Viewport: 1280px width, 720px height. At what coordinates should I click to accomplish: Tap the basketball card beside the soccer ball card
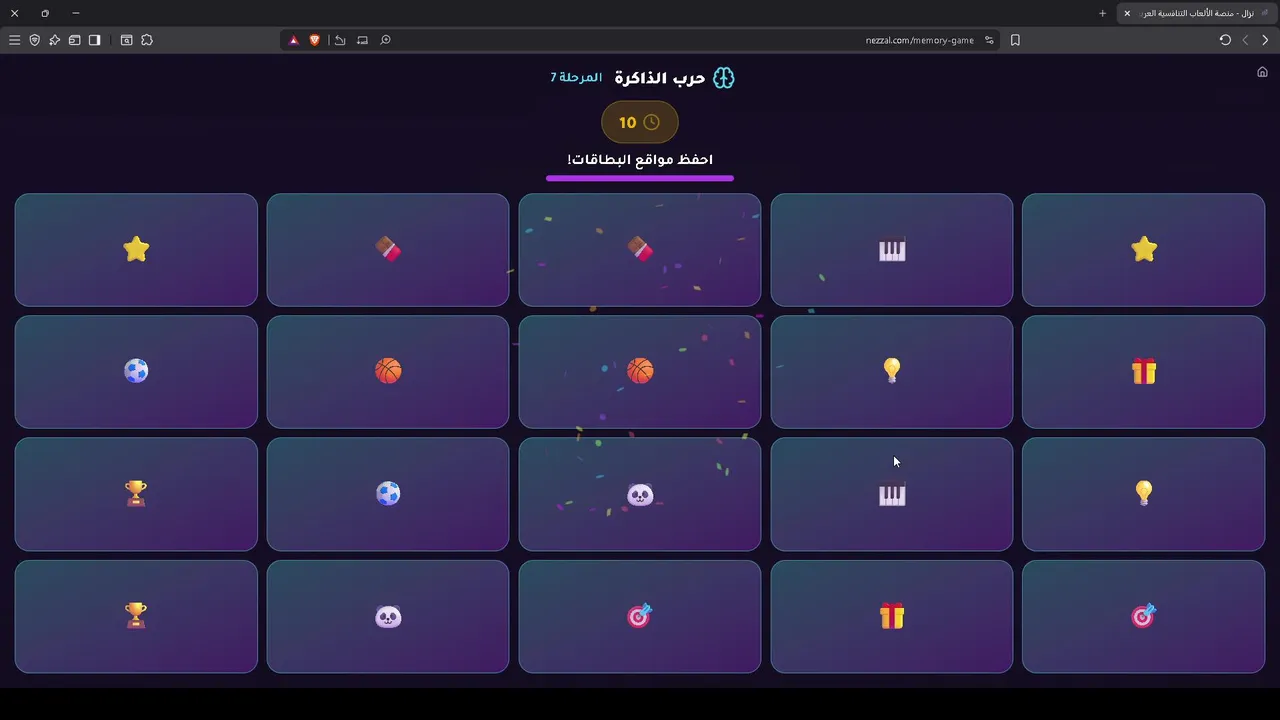(x=388, y=372)
